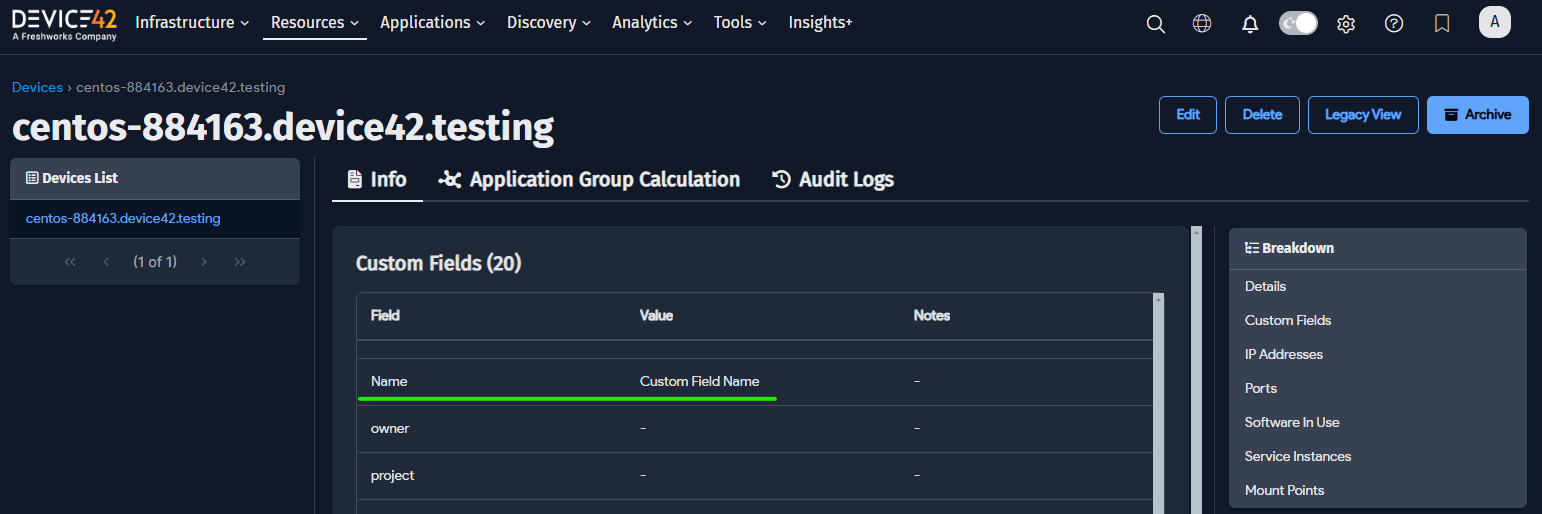Jump to IP Addresses in Breakdown
The height and width of the screenshot is (514, 1542).
1283,354
